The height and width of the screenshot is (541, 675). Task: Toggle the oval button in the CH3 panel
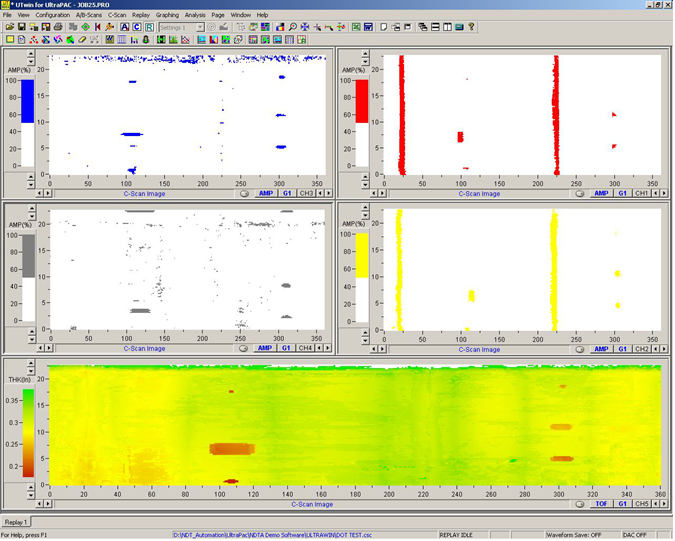click(244, 194)
